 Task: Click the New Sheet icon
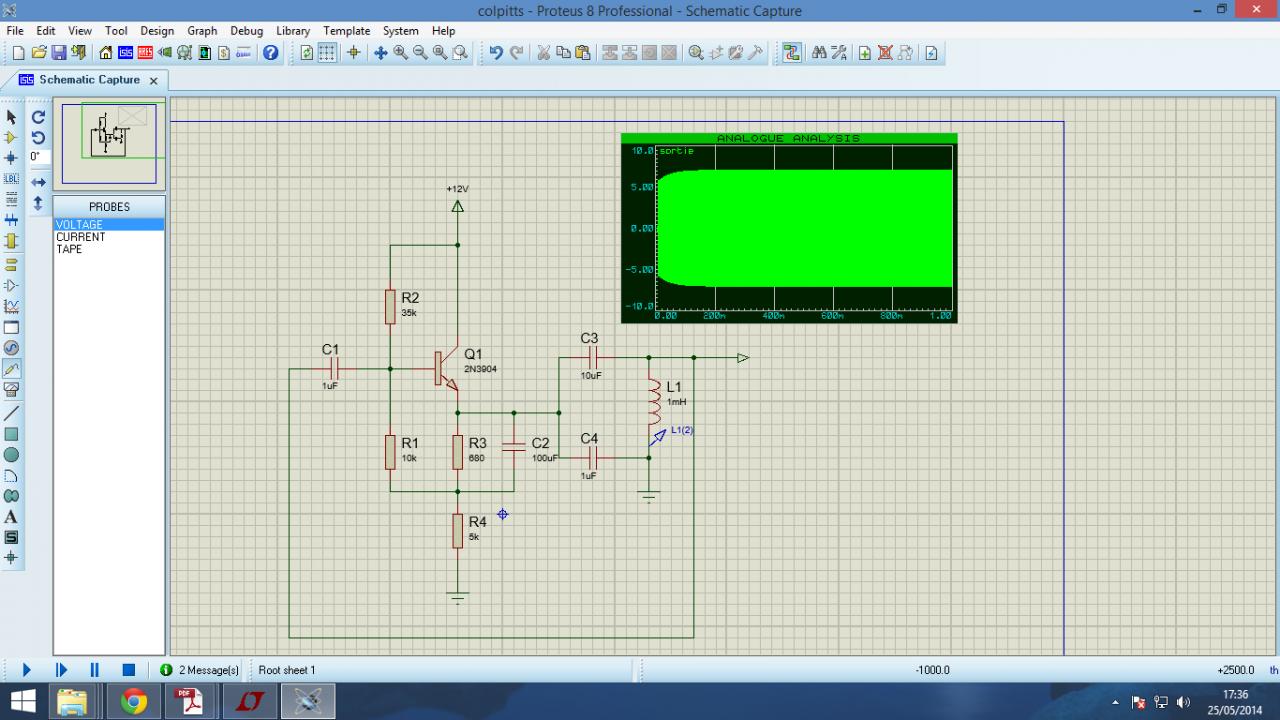coord(865,53)
